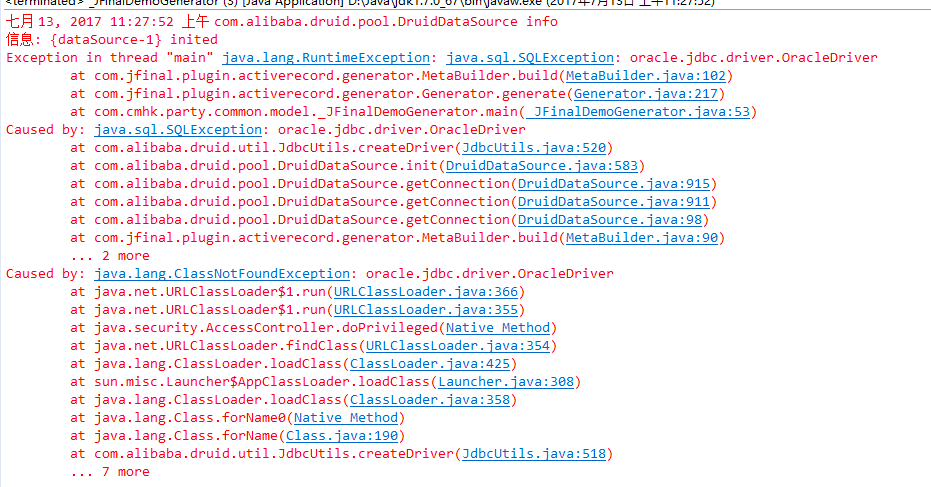Click the '... 2 more' line
This screenshot has width=931, height=487.
[110, 256]
